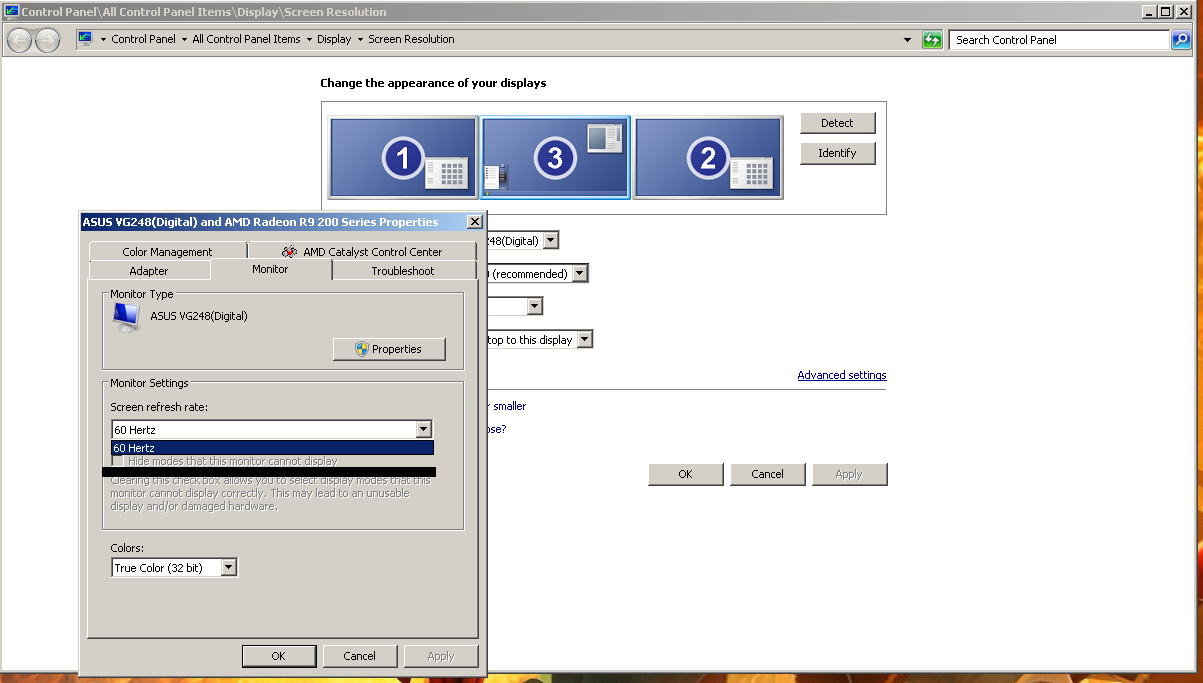Screen dimensions: 1203x683
Task: Click the green Refresh icon
Action: pos(932,40)
